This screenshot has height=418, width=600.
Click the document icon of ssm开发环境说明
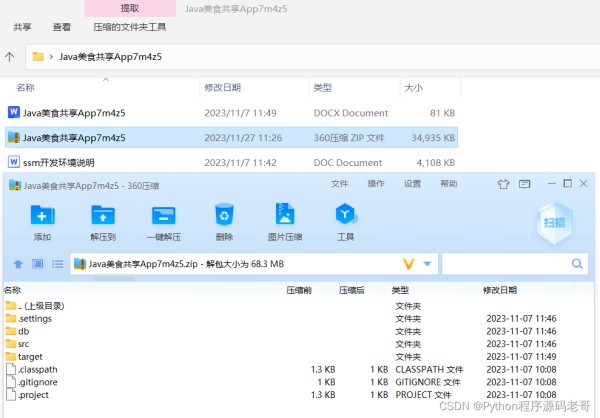(x=14, y=162)
